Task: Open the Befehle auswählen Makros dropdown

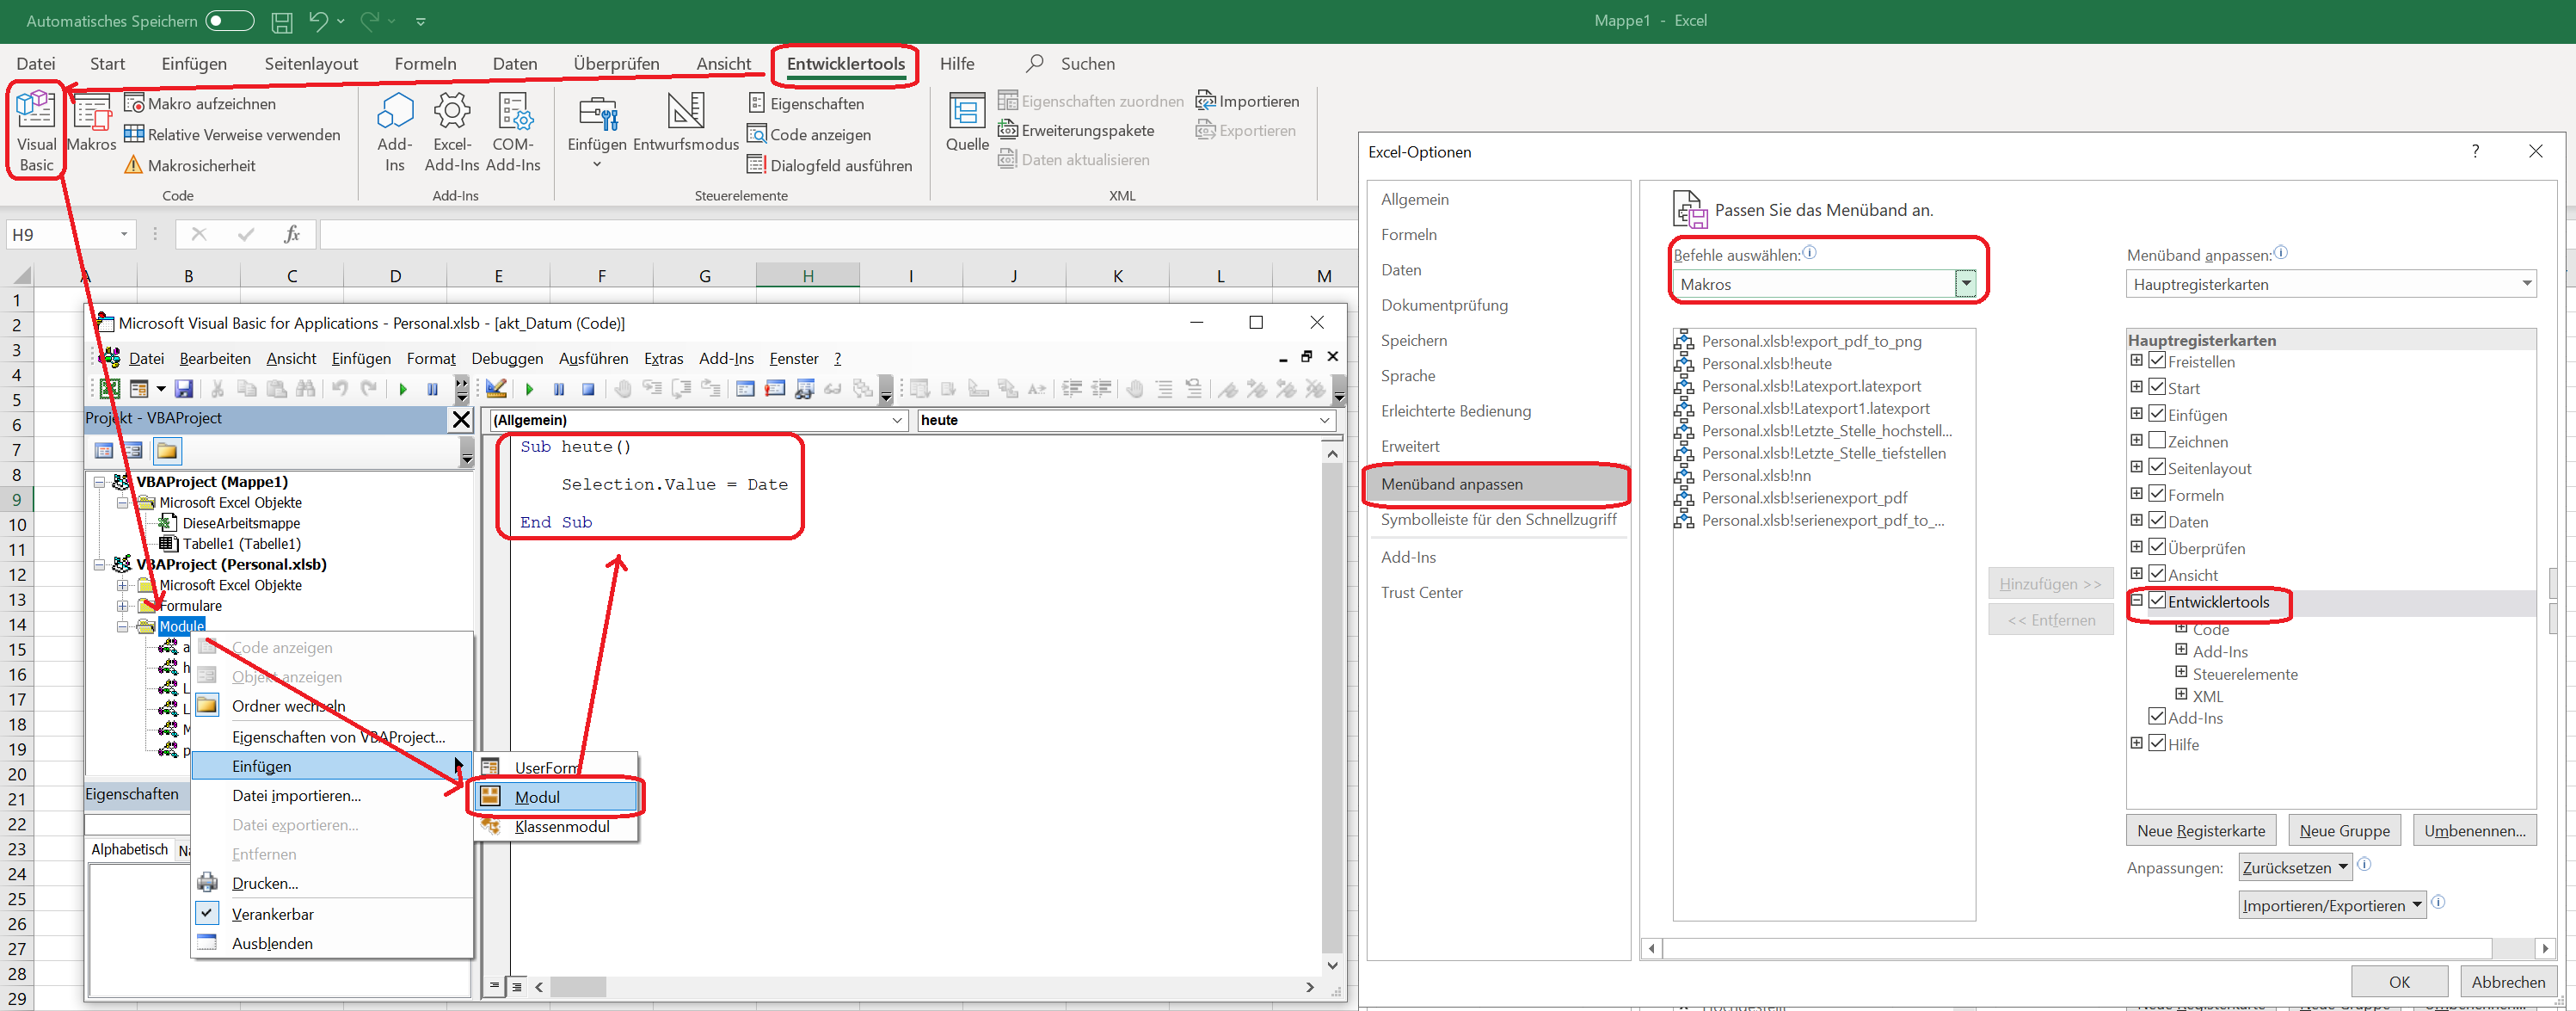Action: (1965, 284)
